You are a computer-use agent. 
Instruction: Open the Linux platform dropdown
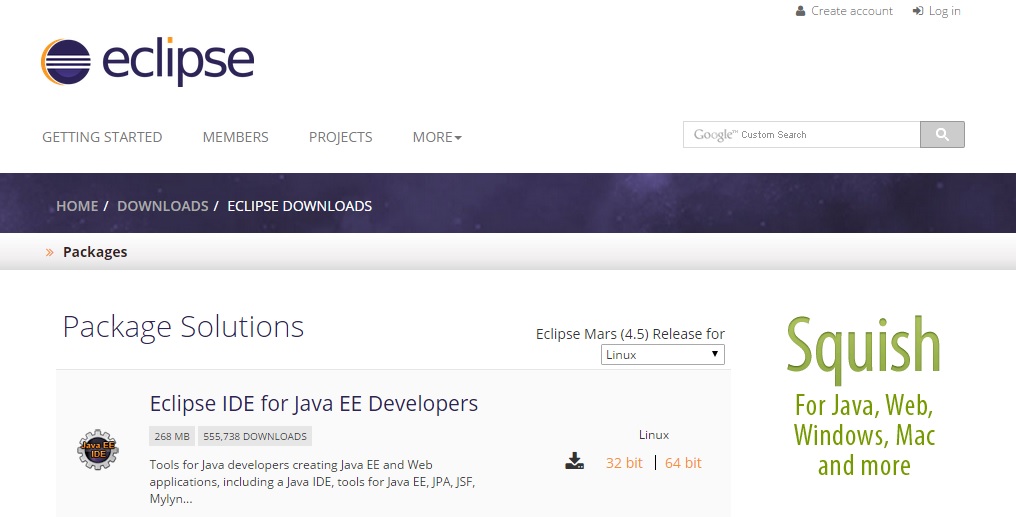[663, 355]
